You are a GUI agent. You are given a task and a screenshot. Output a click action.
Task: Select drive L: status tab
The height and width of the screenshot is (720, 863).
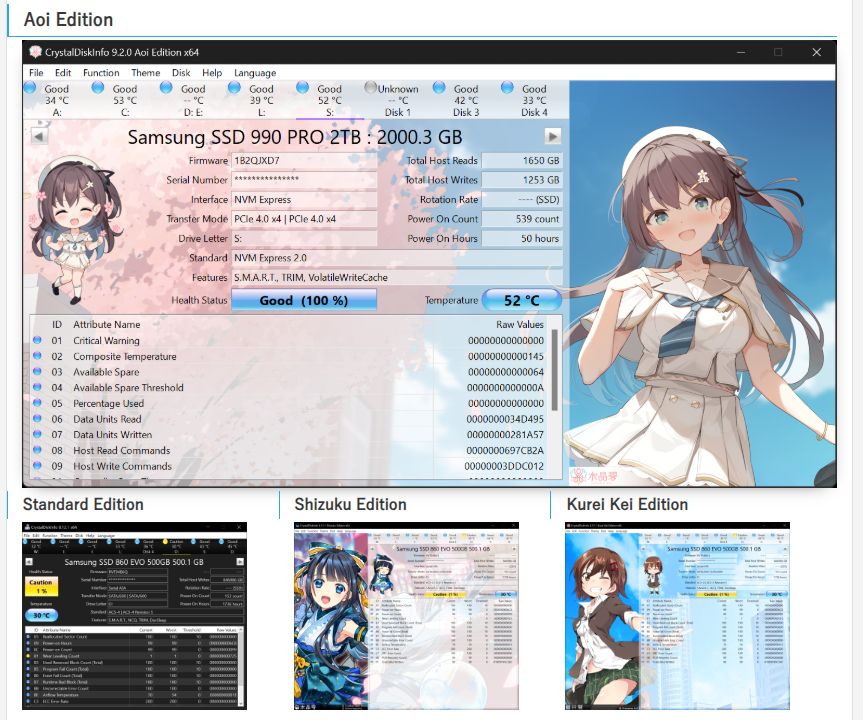(261, 100)
